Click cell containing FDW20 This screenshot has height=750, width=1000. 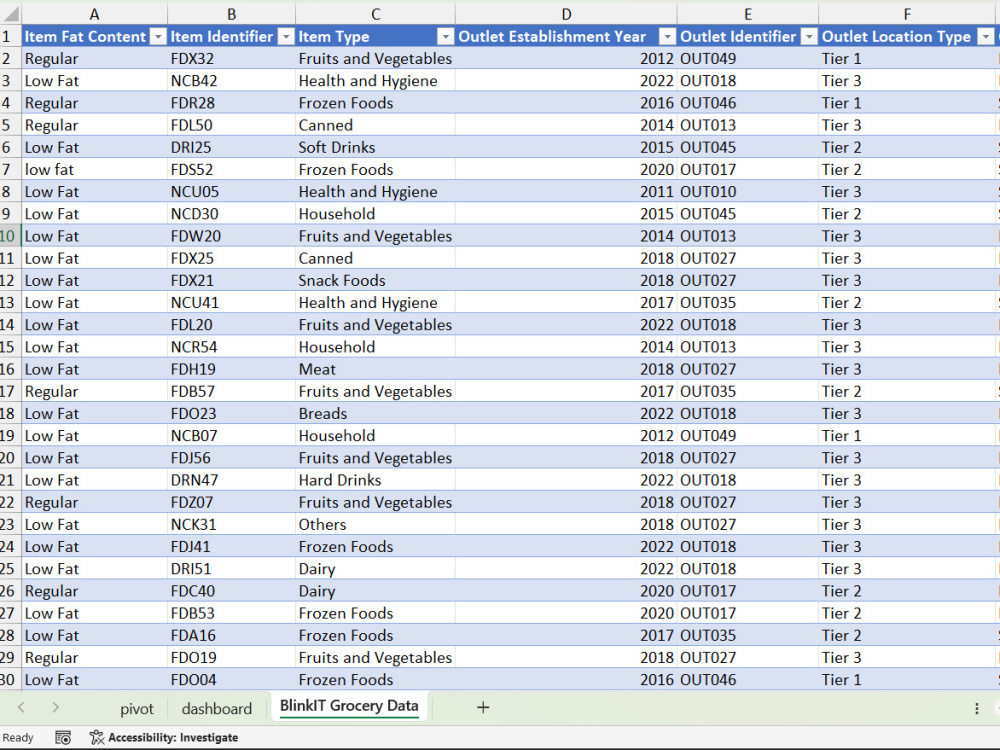point(232,236)
